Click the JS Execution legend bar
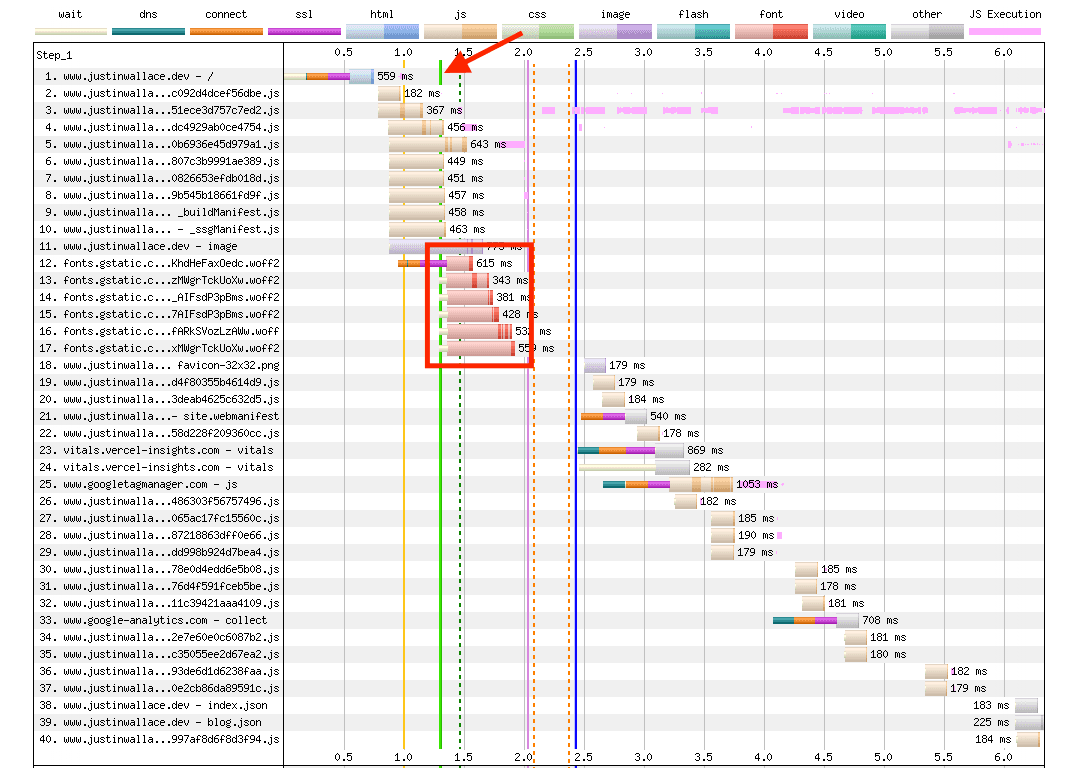Viewport: 1067px width, 768px height. pyautogui.click(x=1005, y=32)
